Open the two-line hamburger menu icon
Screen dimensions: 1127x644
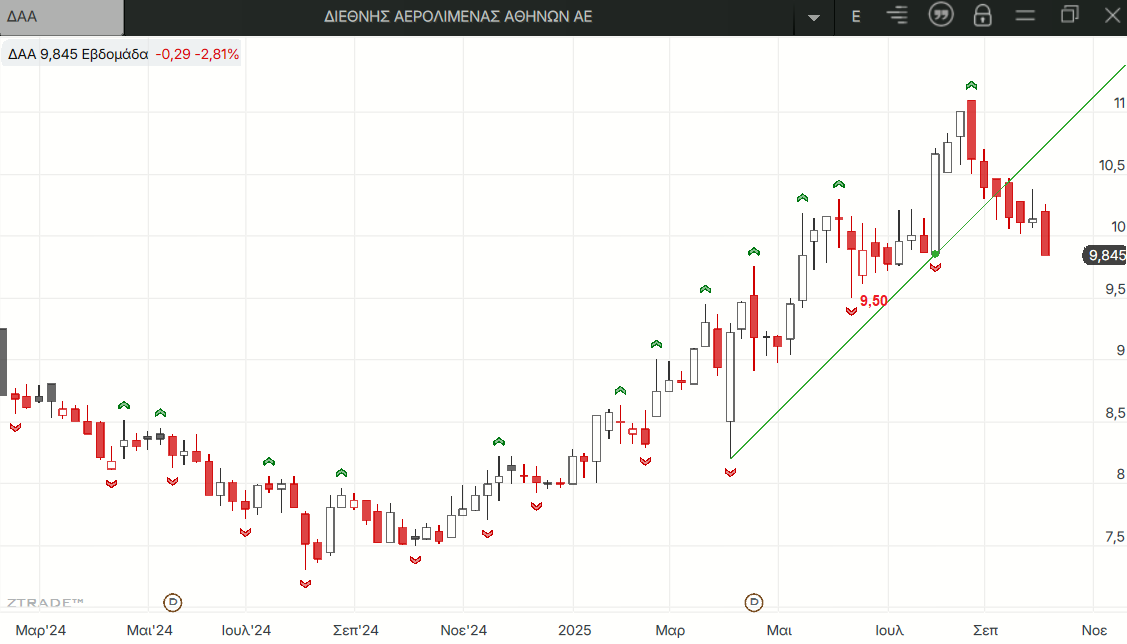pos(1025,16)
